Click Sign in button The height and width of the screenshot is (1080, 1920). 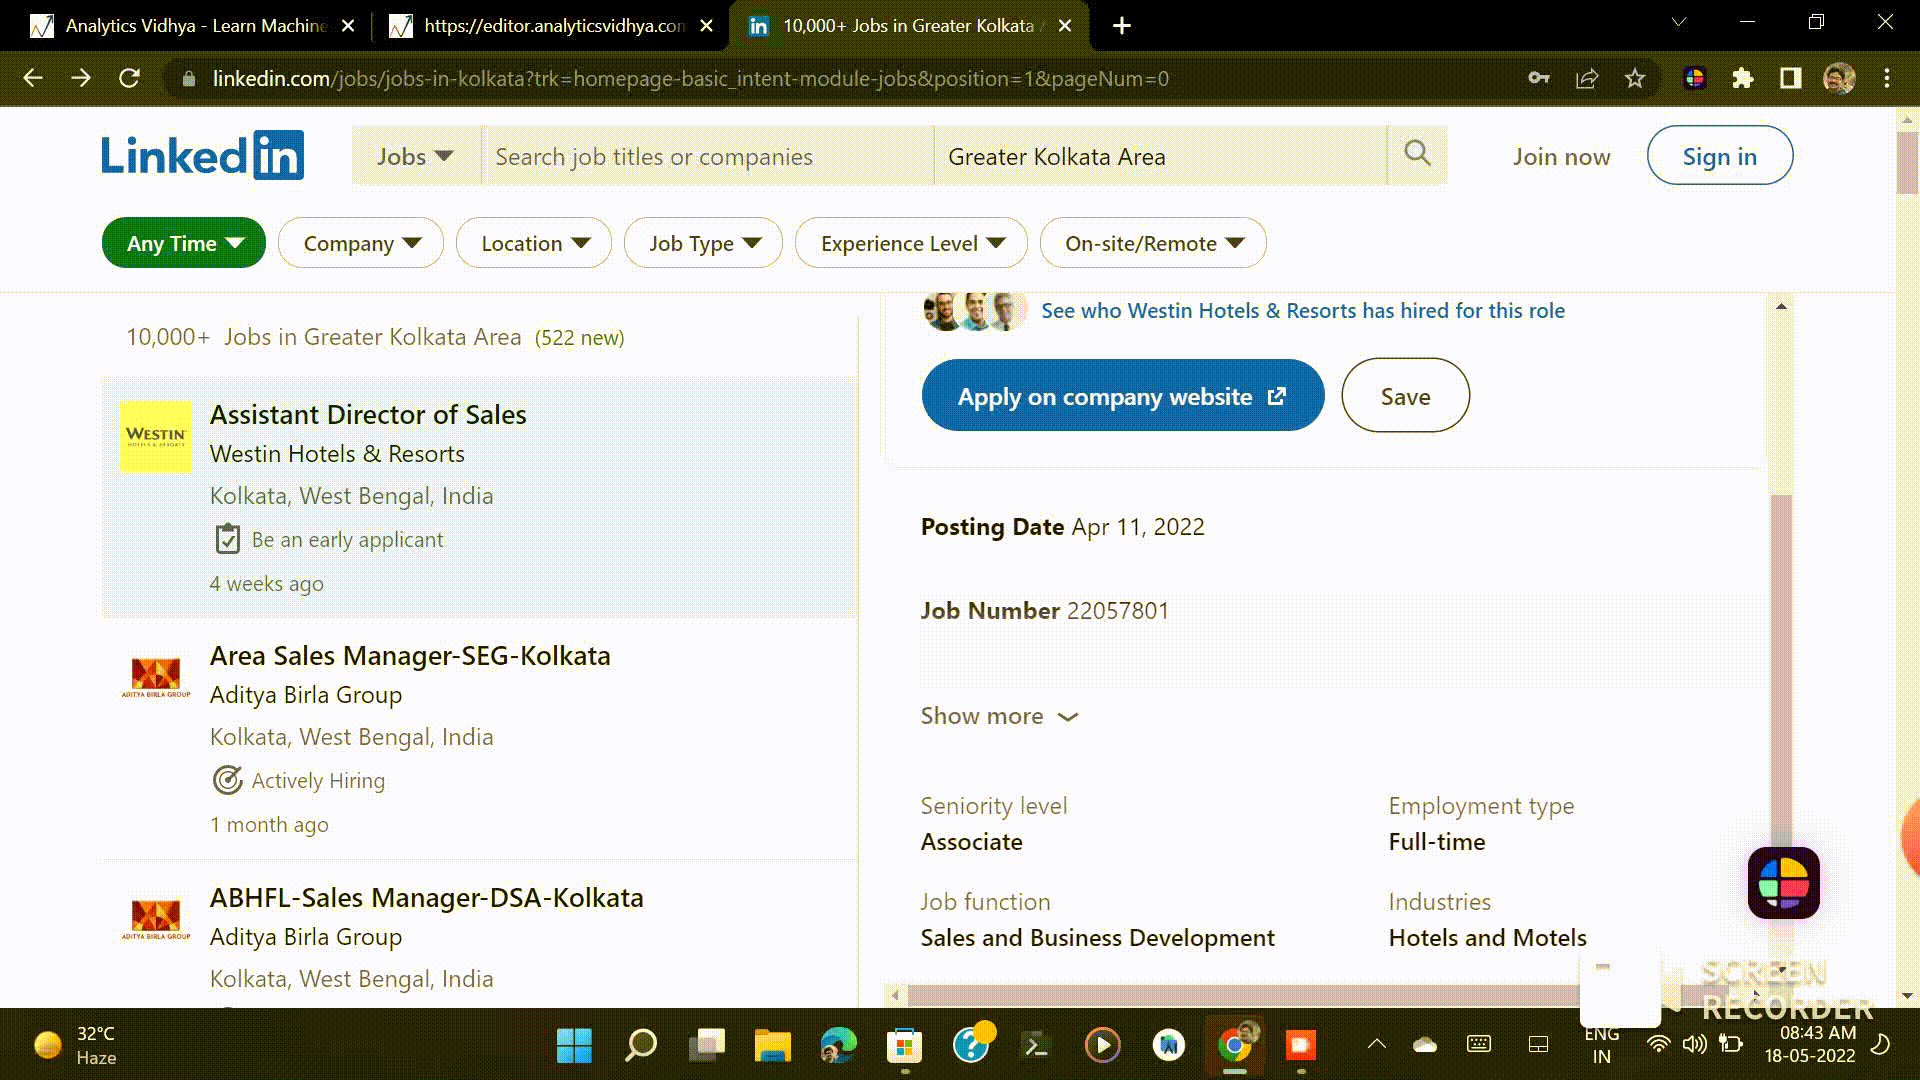(x=1719, y=156)
